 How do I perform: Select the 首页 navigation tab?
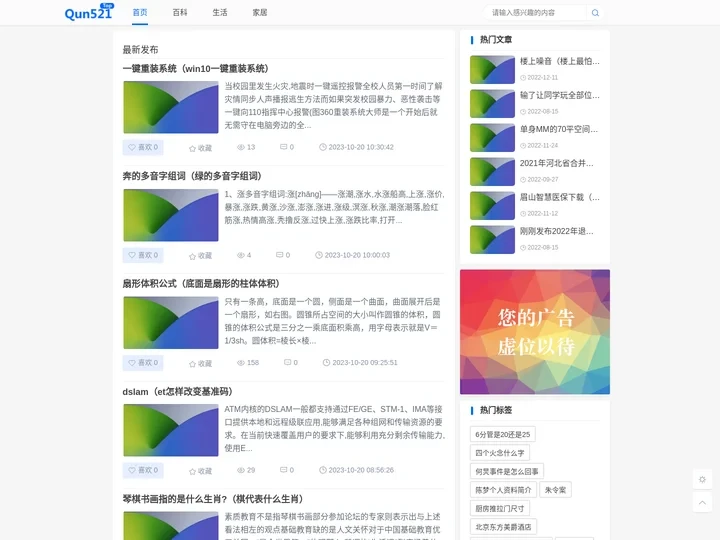(x=140, y=12)
